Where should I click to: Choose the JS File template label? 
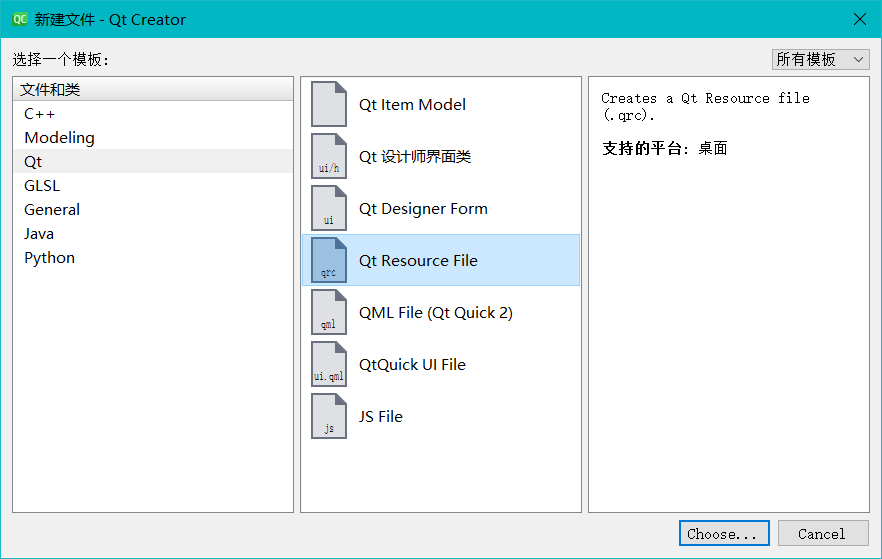(x=381, y=417)
